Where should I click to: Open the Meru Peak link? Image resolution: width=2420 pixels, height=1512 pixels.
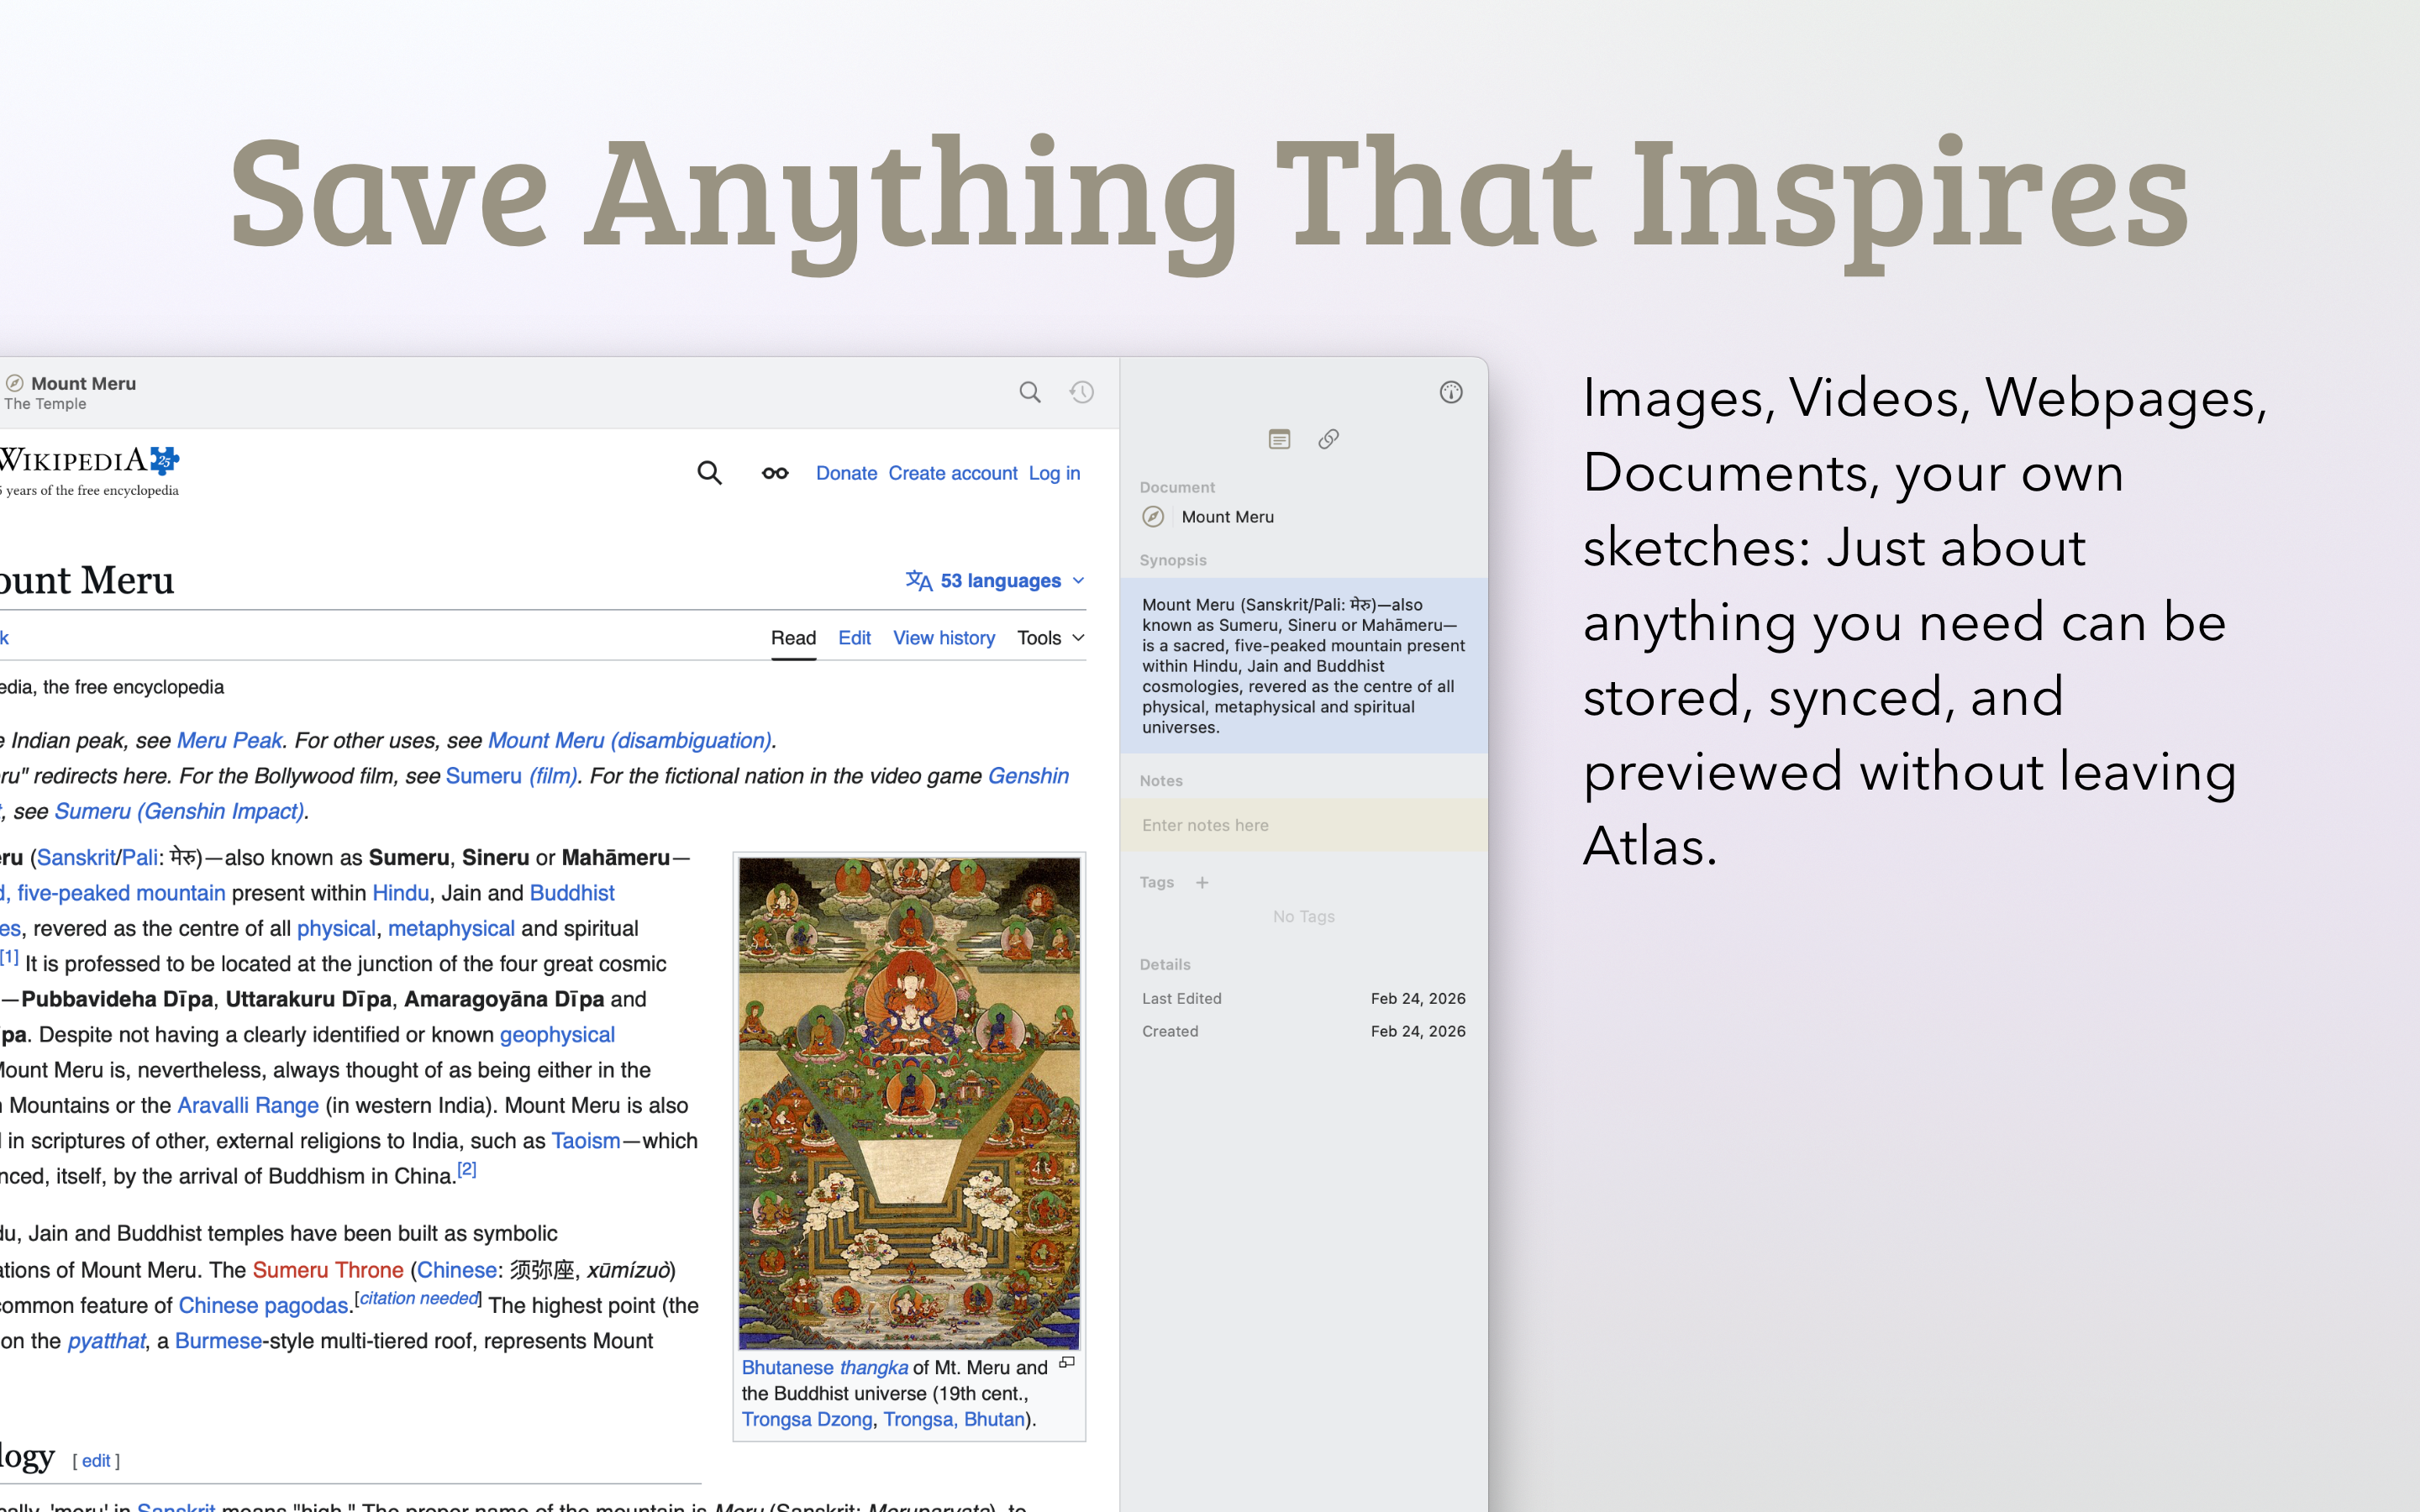(229, 741)
